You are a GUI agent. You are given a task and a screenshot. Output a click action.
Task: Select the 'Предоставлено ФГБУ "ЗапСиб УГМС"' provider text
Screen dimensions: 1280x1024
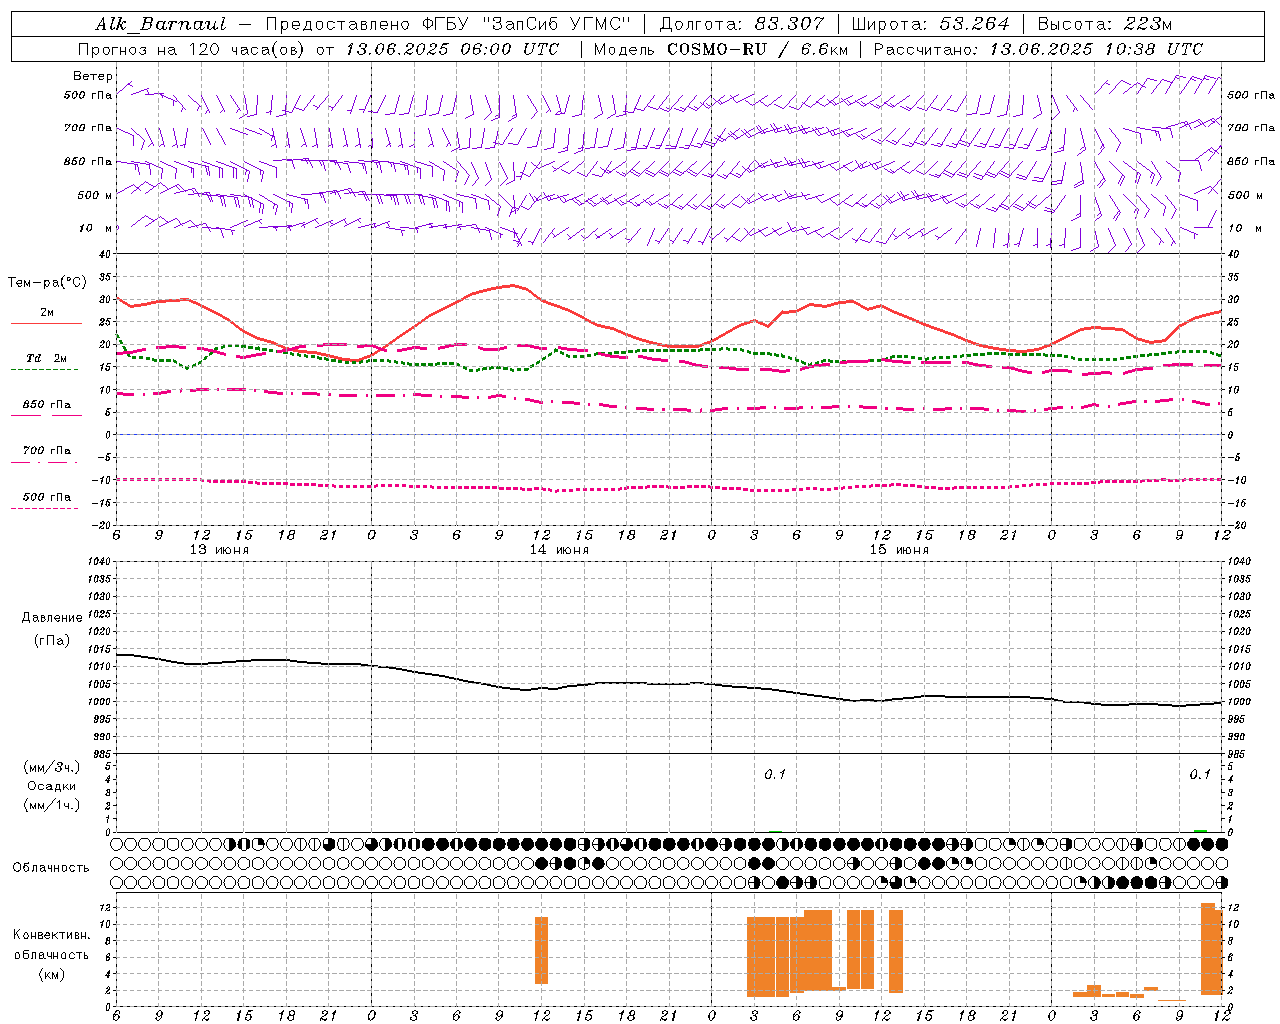click(x=449, y=24)
